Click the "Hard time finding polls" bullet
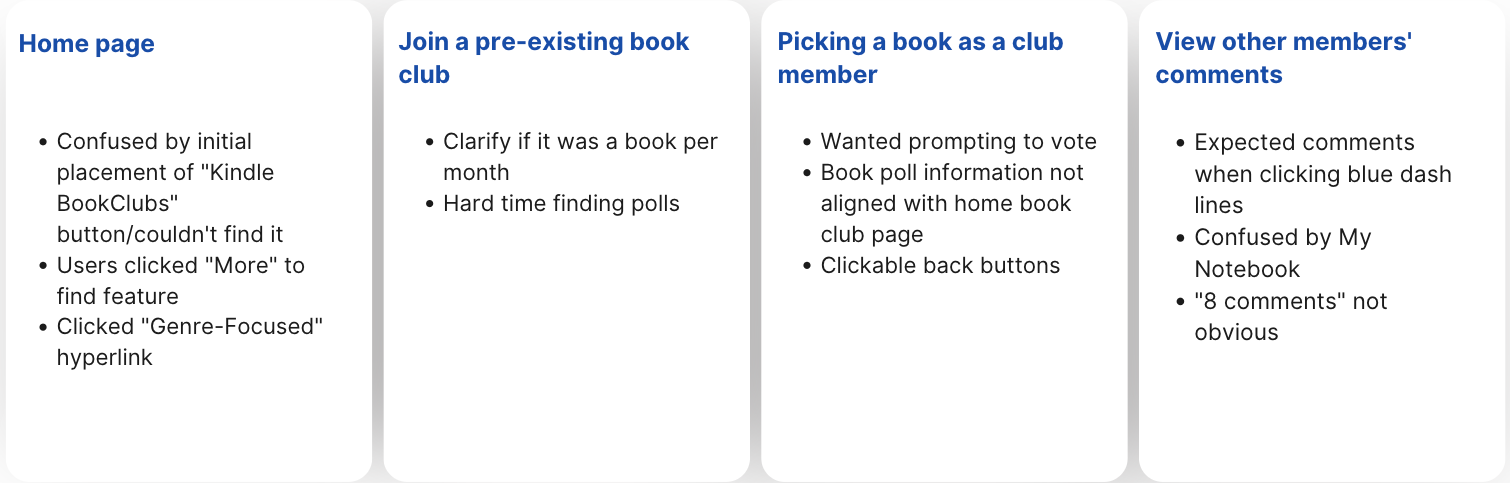Image resolution: width=1510 pixels, height=483 pixels. pos(561,204)
